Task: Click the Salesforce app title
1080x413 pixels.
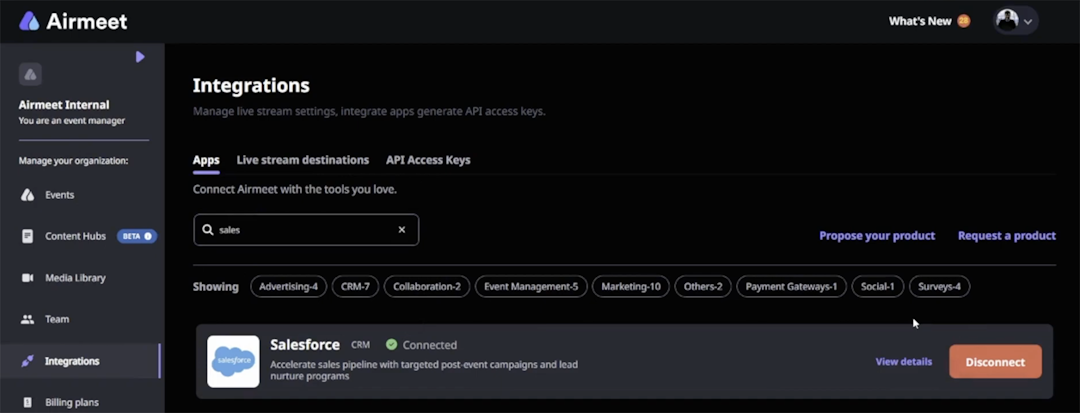Action: (x=304, y=344)
